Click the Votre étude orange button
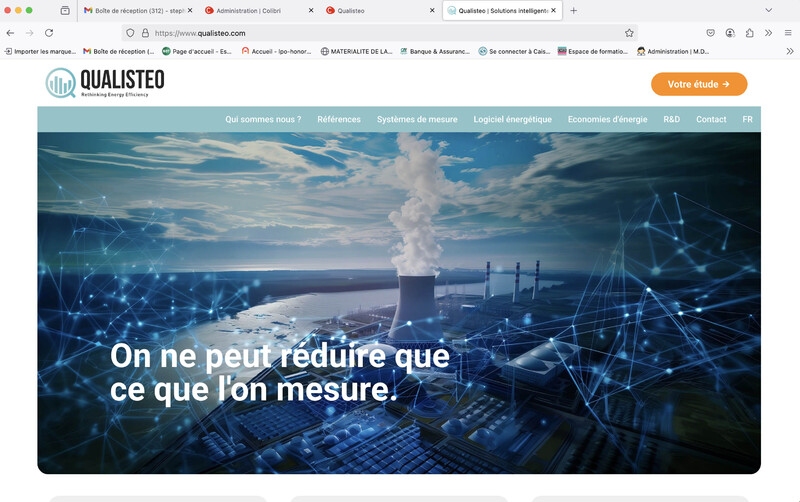Viewport: 800px width, 502px height. 698,84
